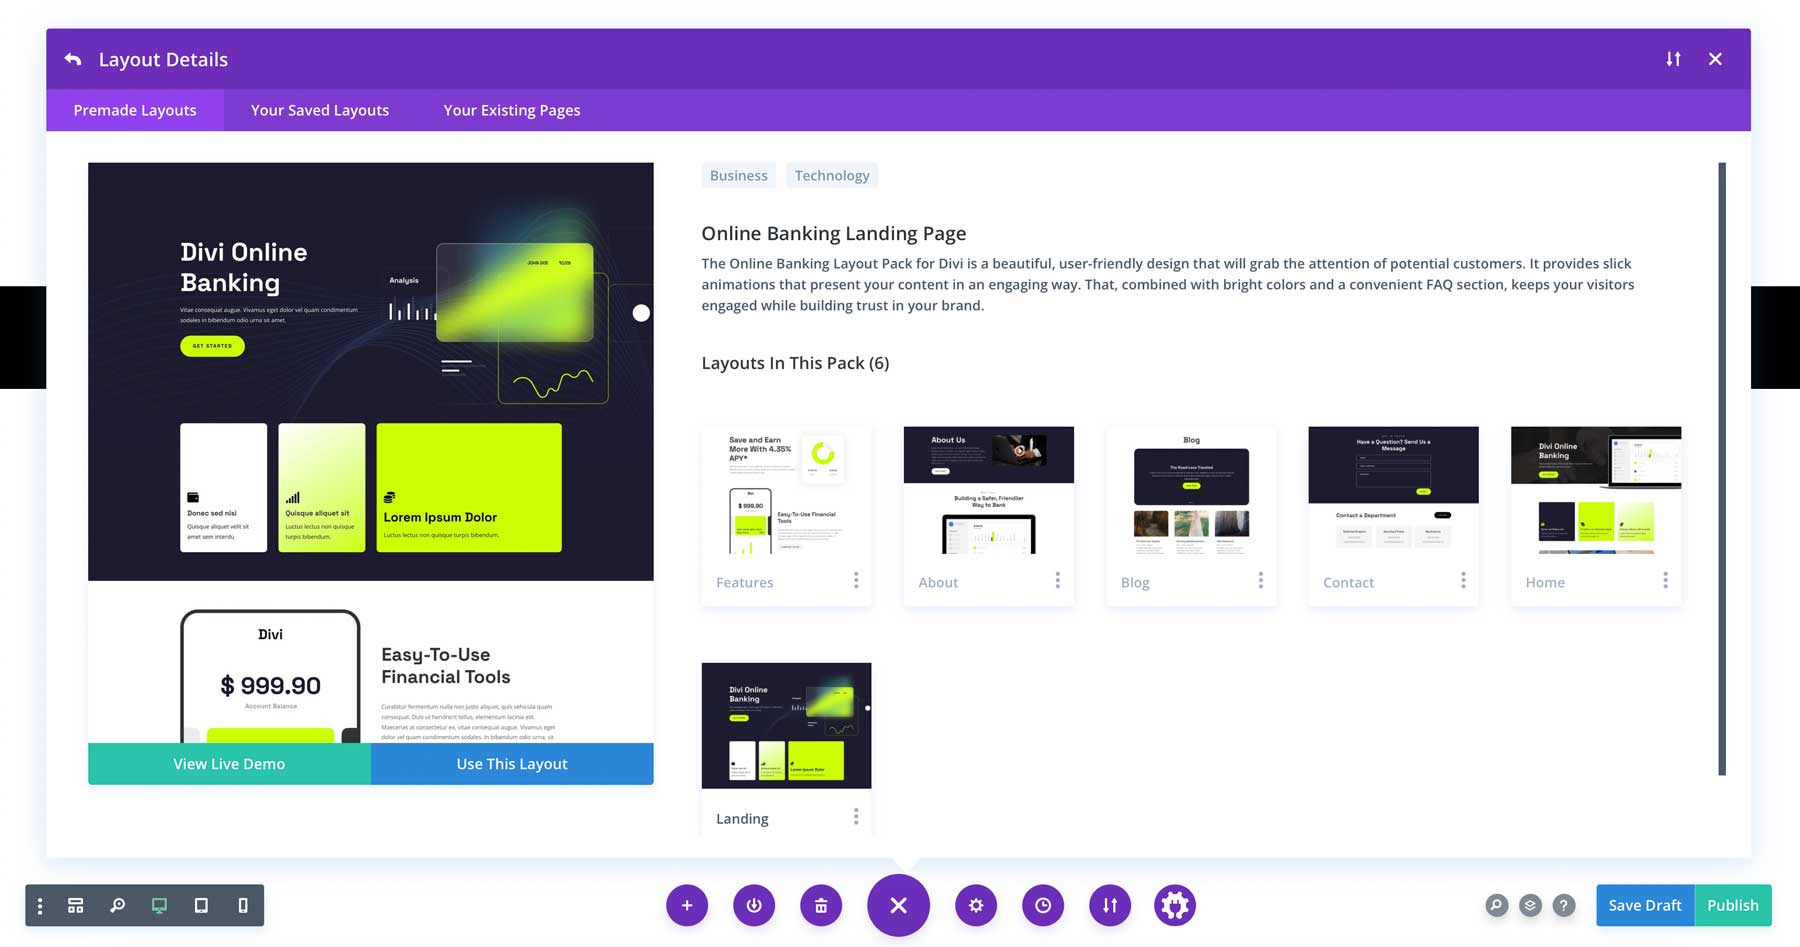This screenshot has width=1800, height=947.
Task: Open the Your Existing Pages tab
Action: point(511,110)
